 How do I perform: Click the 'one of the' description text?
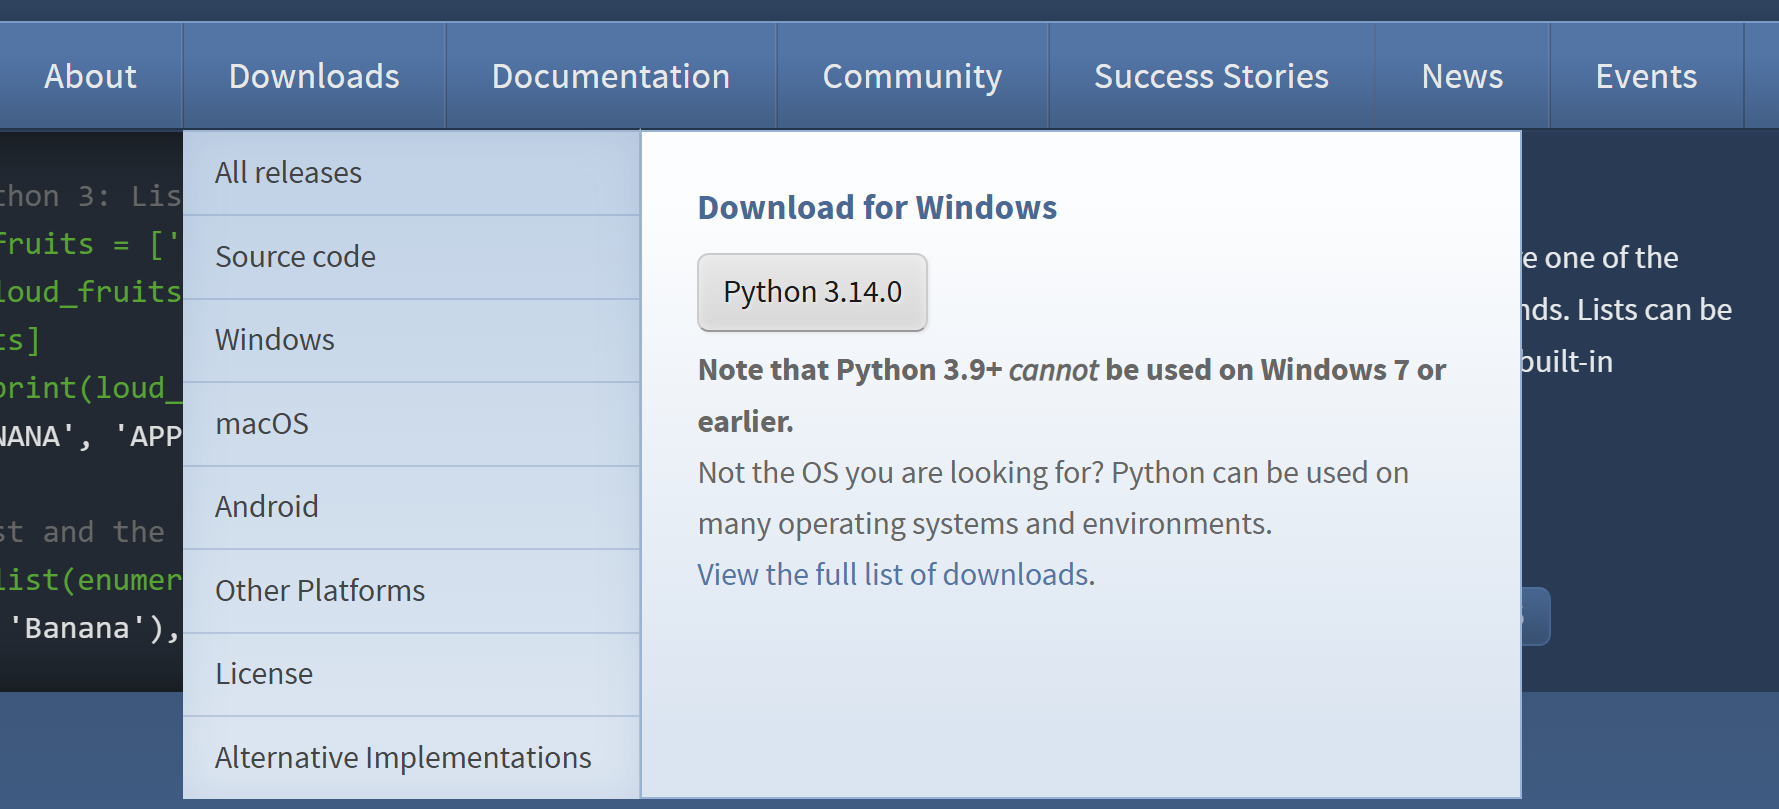coord(1611,258)
